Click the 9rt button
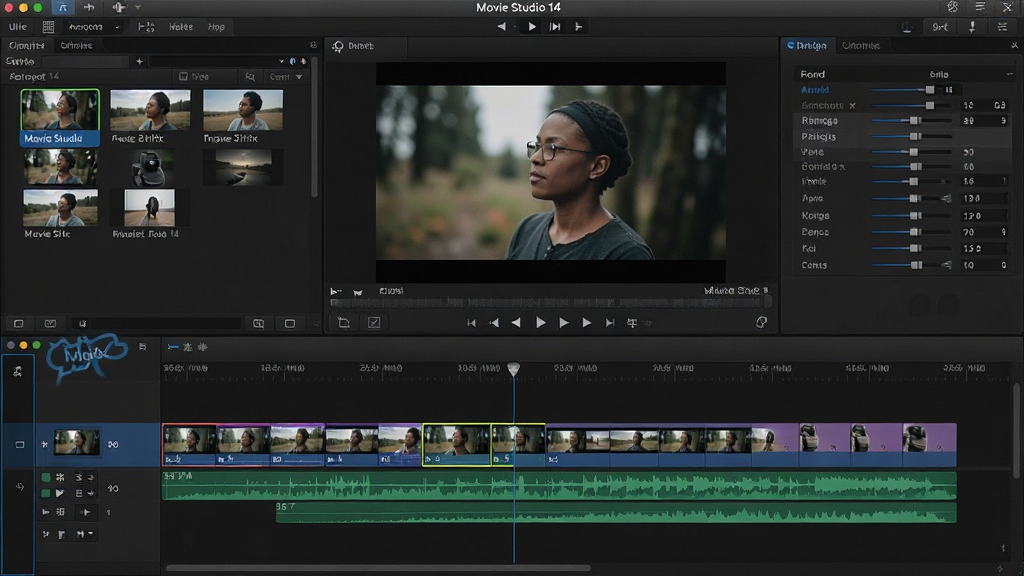1024x576 pixels. point(940,27)
